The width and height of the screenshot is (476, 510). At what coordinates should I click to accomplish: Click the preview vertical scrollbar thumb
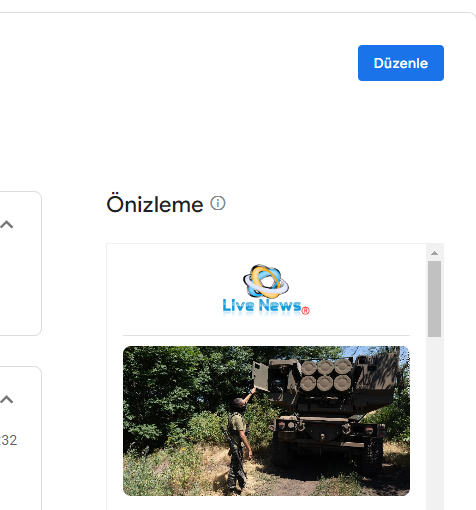click(x=434, y=299)
